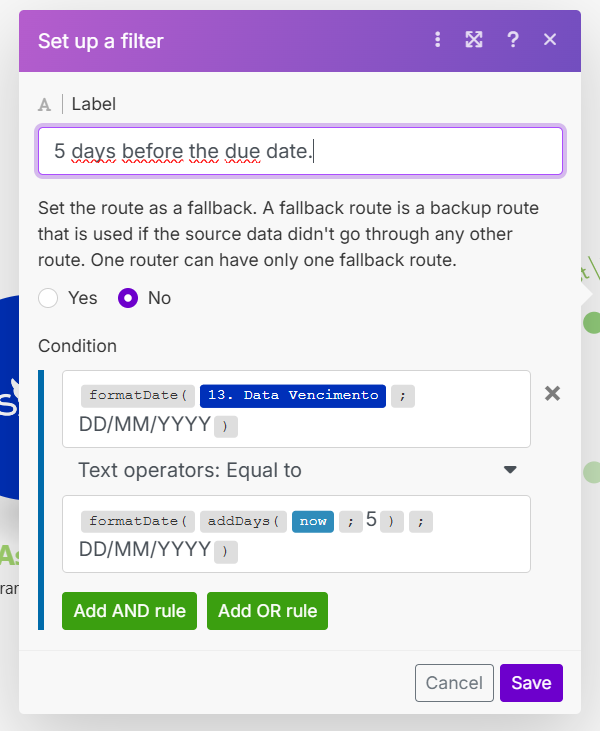
Task: Open the three-dot options menu in header
Action: pyautogui.click(x=437, y=40)
